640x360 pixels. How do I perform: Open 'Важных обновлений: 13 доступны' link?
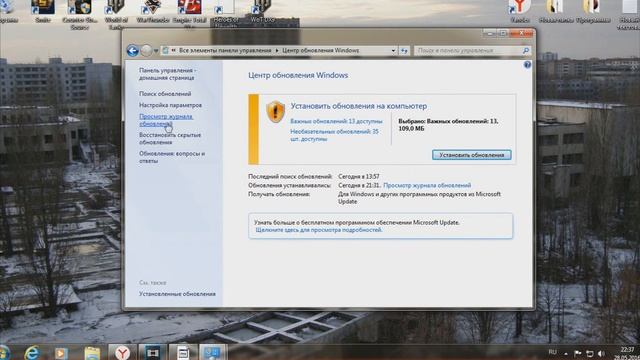pos(336,121)
